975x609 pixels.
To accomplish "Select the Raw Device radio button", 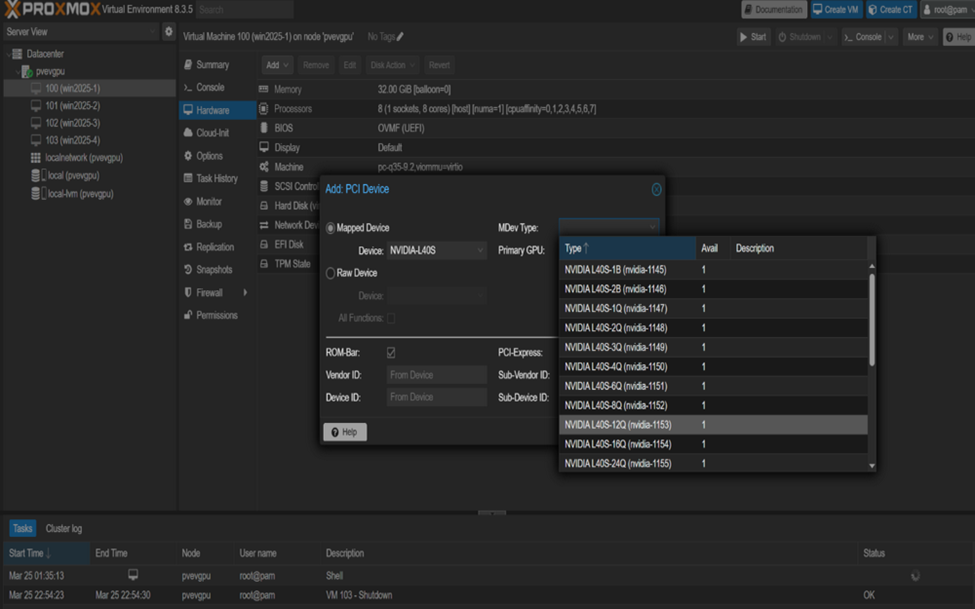I will (x=331, y=273).
